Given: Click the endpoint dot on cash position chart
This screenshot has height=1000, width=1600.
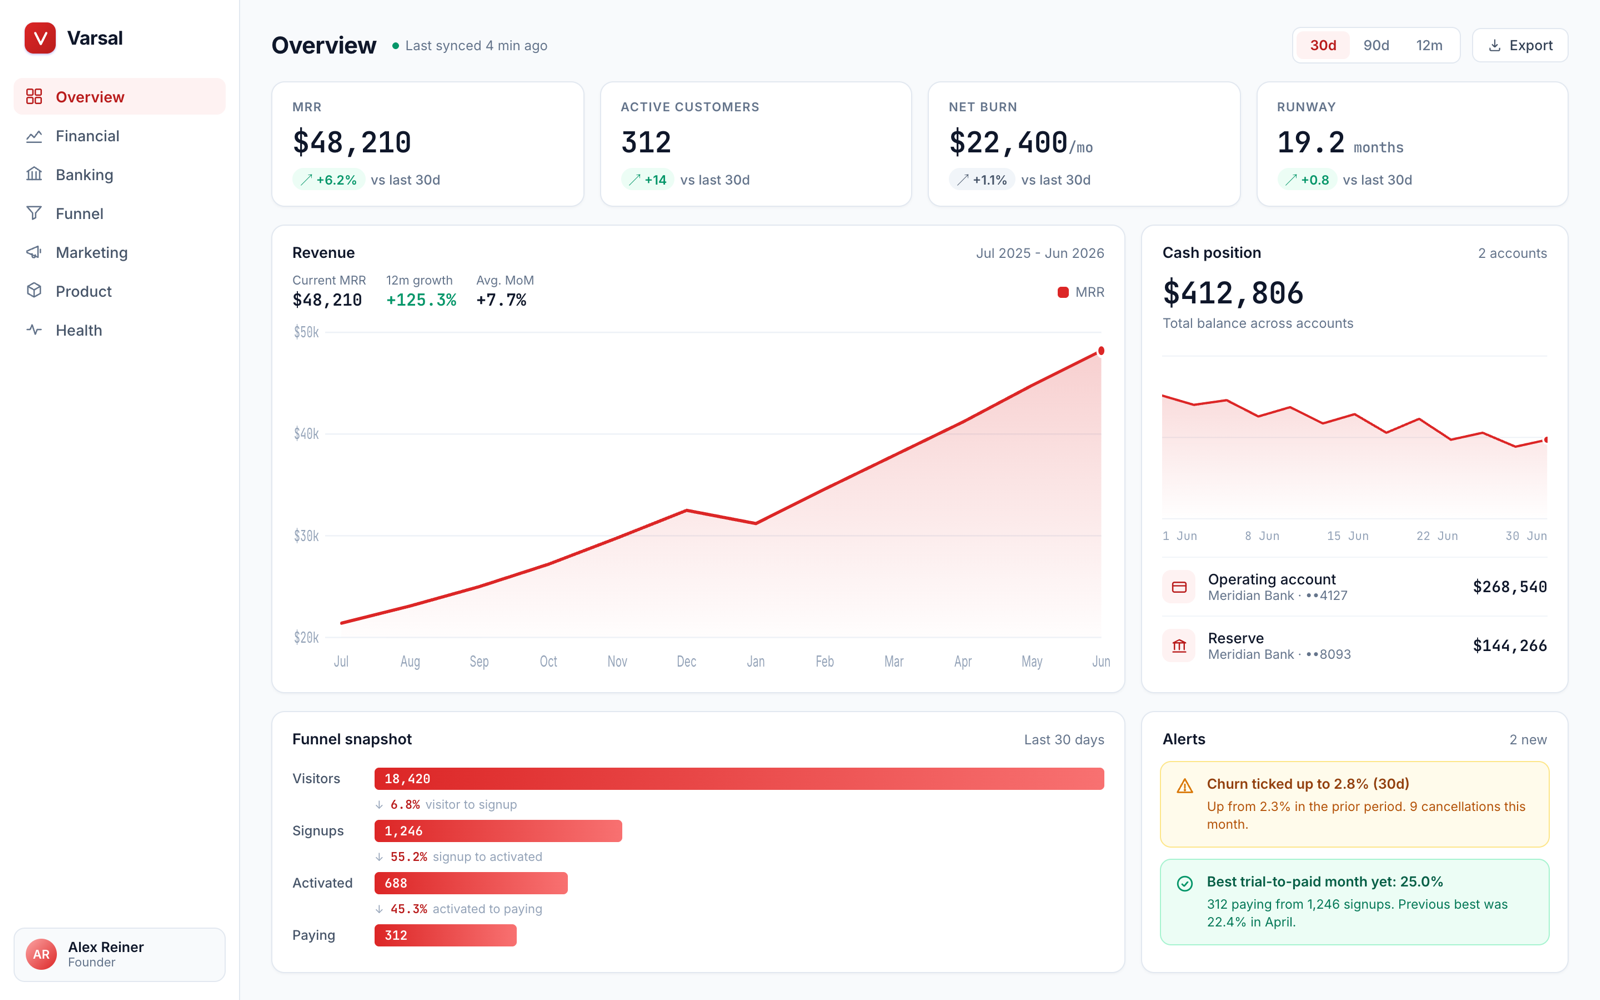Looking at the screenshot, I should 1546,440.
